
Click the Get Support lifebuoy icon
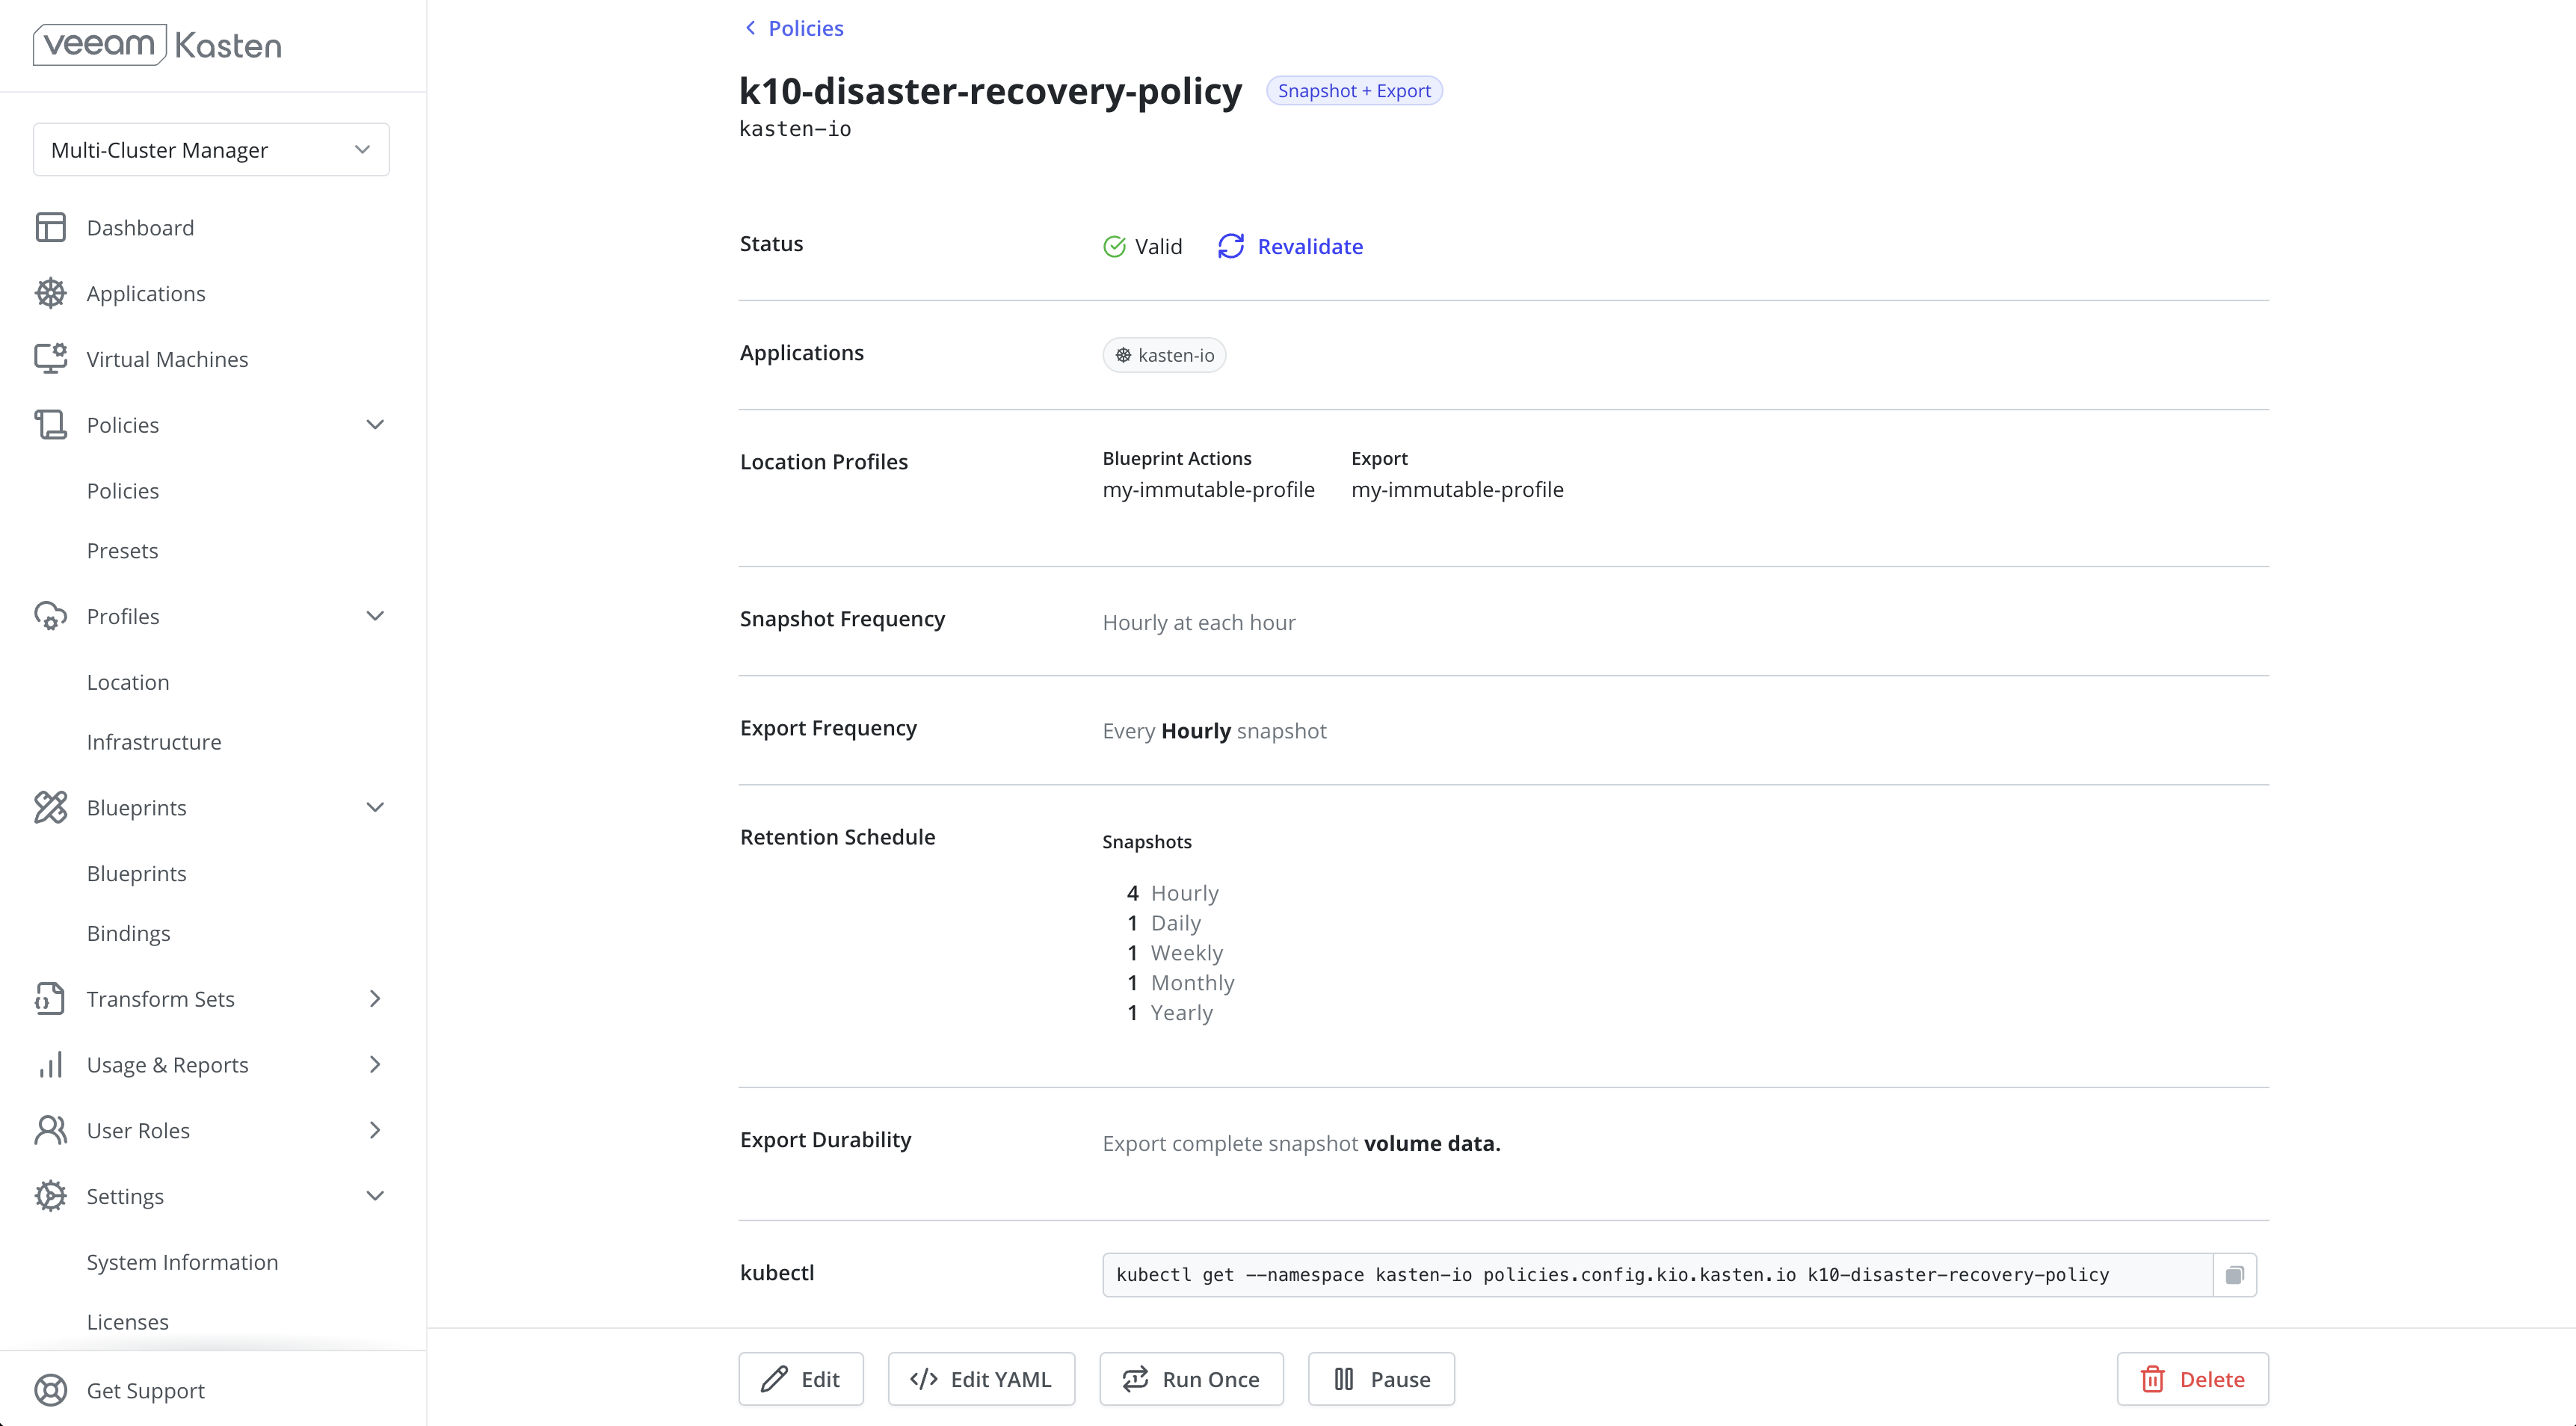tap(50, 1391)
